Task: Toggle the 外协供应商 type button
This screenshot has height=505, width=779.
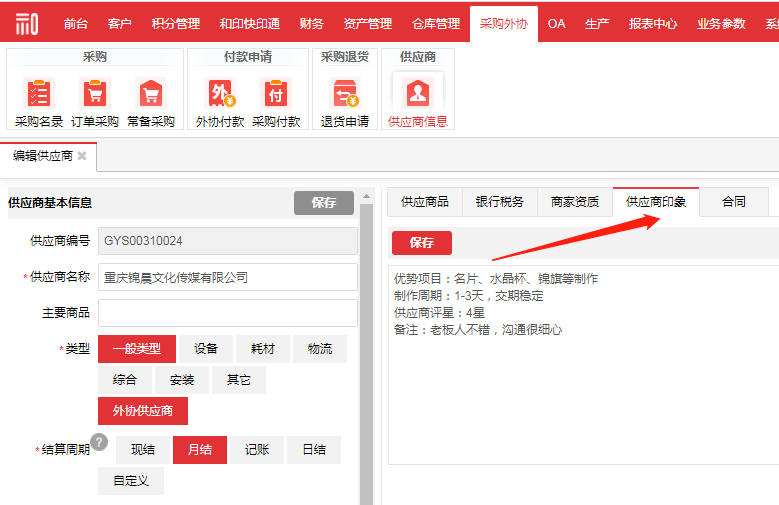Action: 143,411
